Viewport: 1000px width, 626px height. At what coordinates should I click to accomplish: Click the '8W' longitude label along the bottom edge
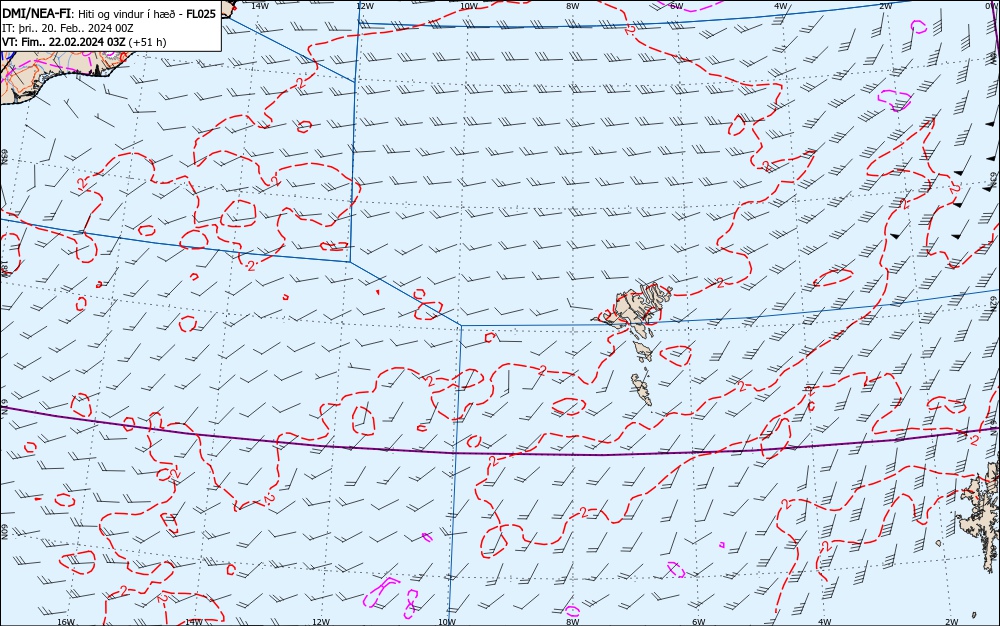click(x=573, y=622)
